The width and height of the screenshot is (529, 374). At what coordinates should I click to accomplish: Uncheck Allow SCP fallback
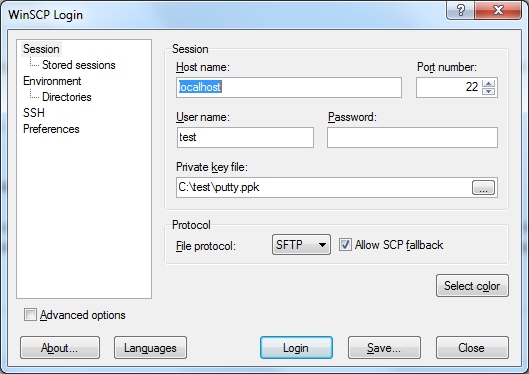pyautogui.click(x=345, y=245)
